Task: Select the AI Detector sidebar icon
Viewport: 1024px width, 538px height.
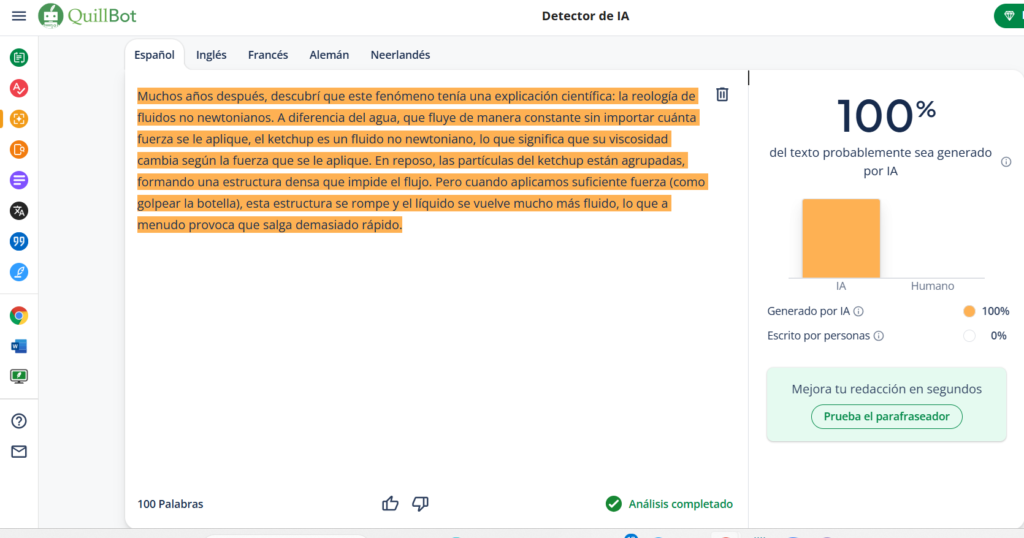Action: pos(19,119)
